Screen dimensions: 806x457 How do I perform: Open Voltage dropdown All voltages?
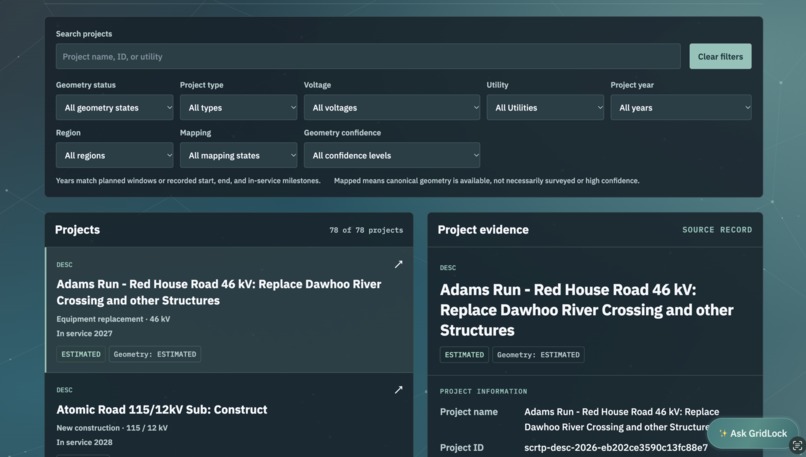(x=392, y=107)
